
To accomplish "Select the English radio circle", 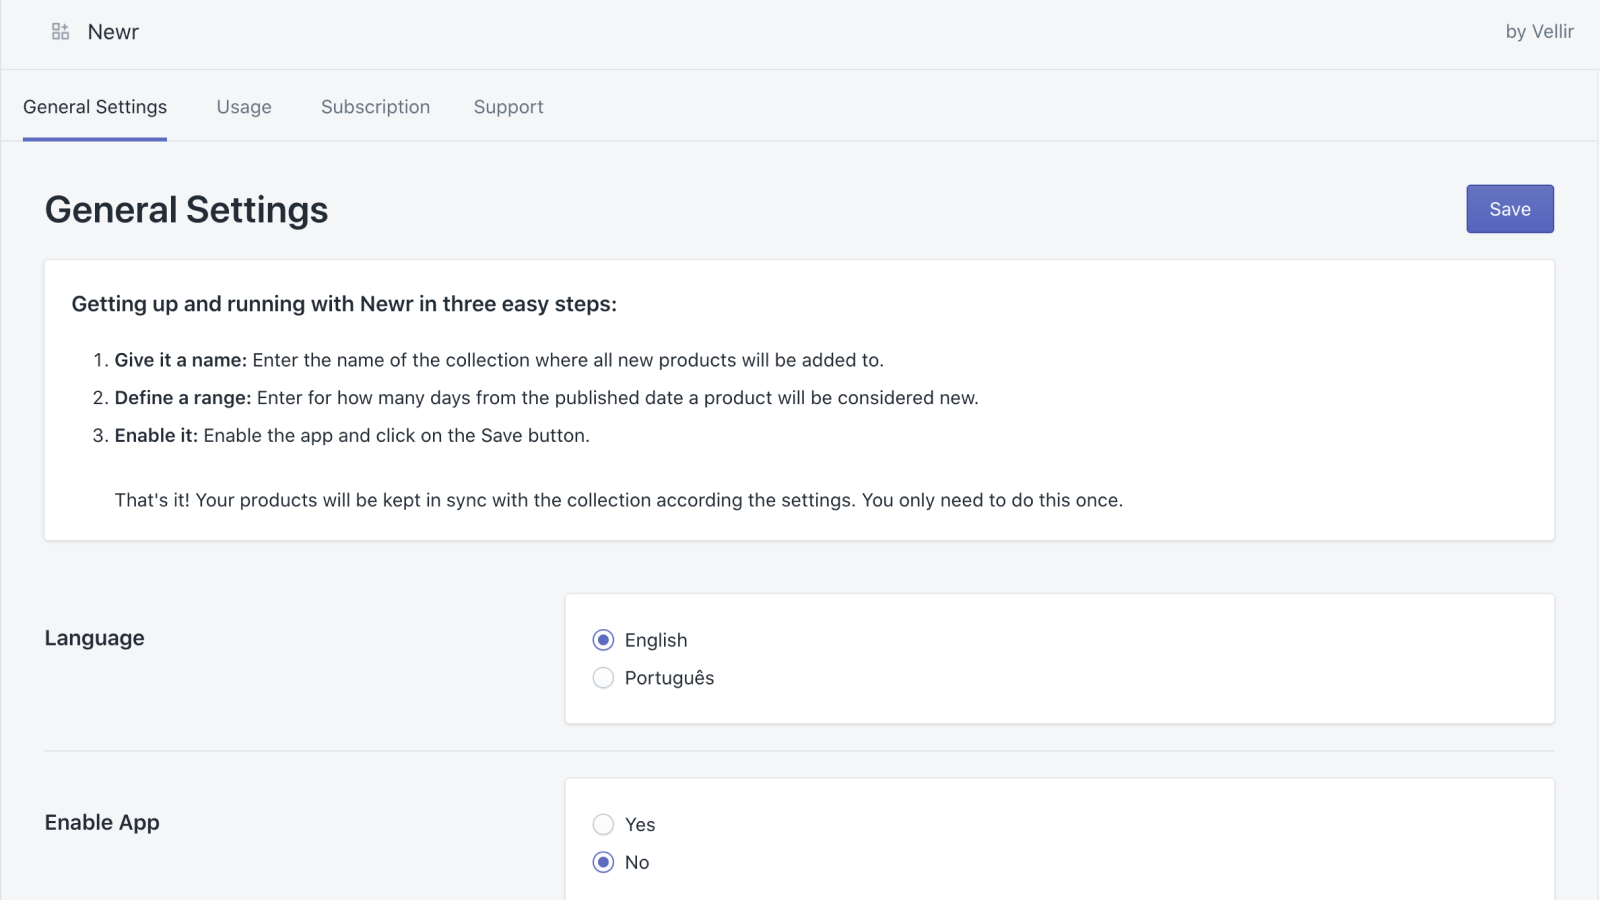I will point(603,640).
